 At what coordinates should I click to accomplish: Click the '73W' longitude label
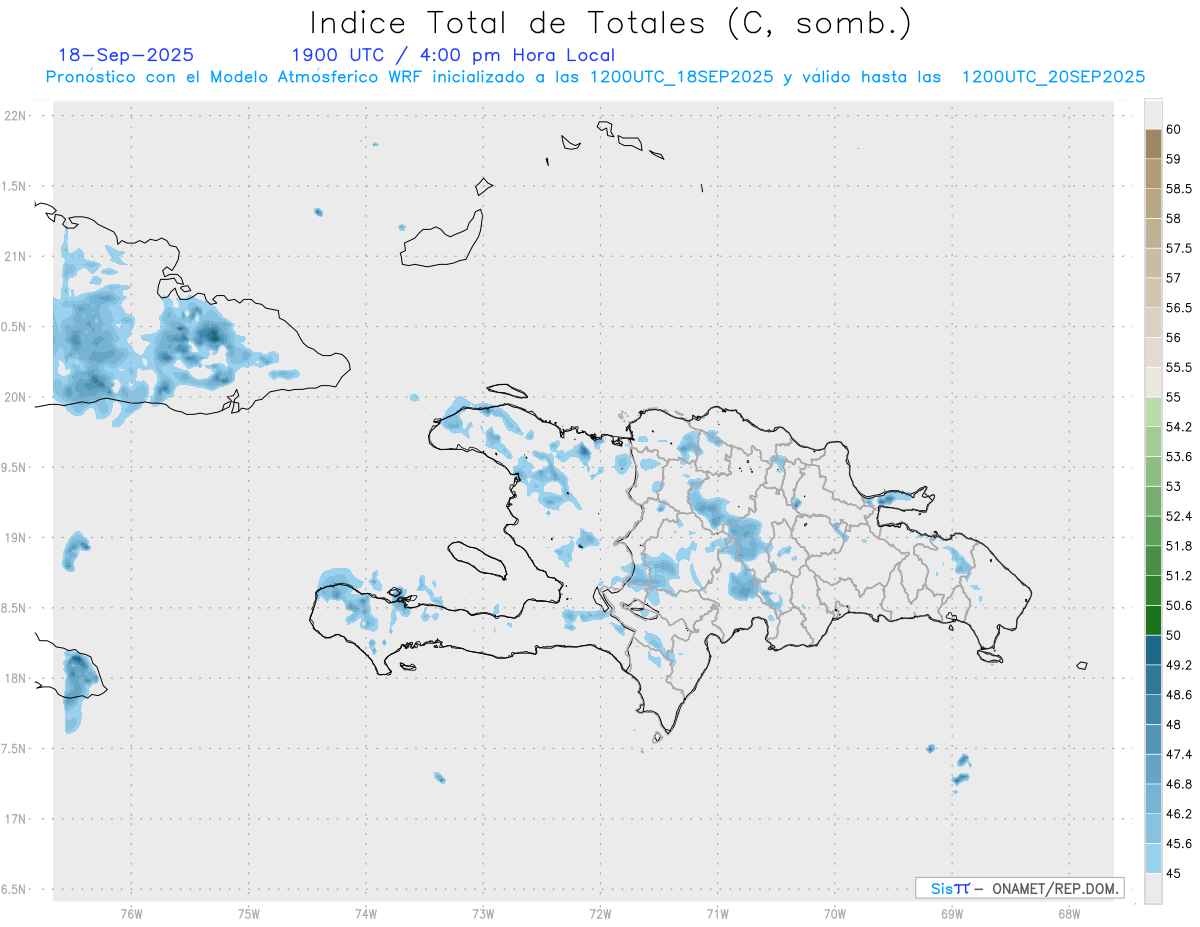[x=483, y=914]
